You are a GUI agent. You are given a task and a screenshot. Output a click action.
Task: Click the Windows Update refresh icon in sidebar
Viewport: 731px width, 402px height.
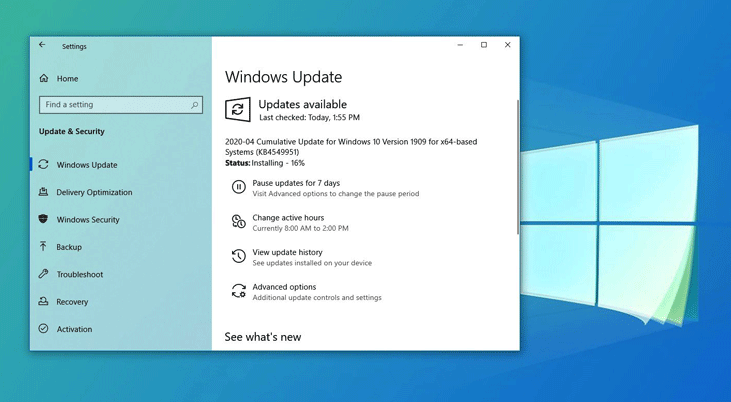click(x=44, y=165)
